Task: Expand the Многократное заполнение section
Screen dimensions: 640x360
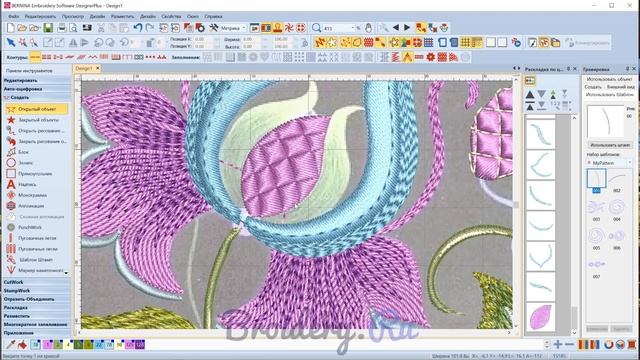Action: pyautogui.click(x=37, y=324)
